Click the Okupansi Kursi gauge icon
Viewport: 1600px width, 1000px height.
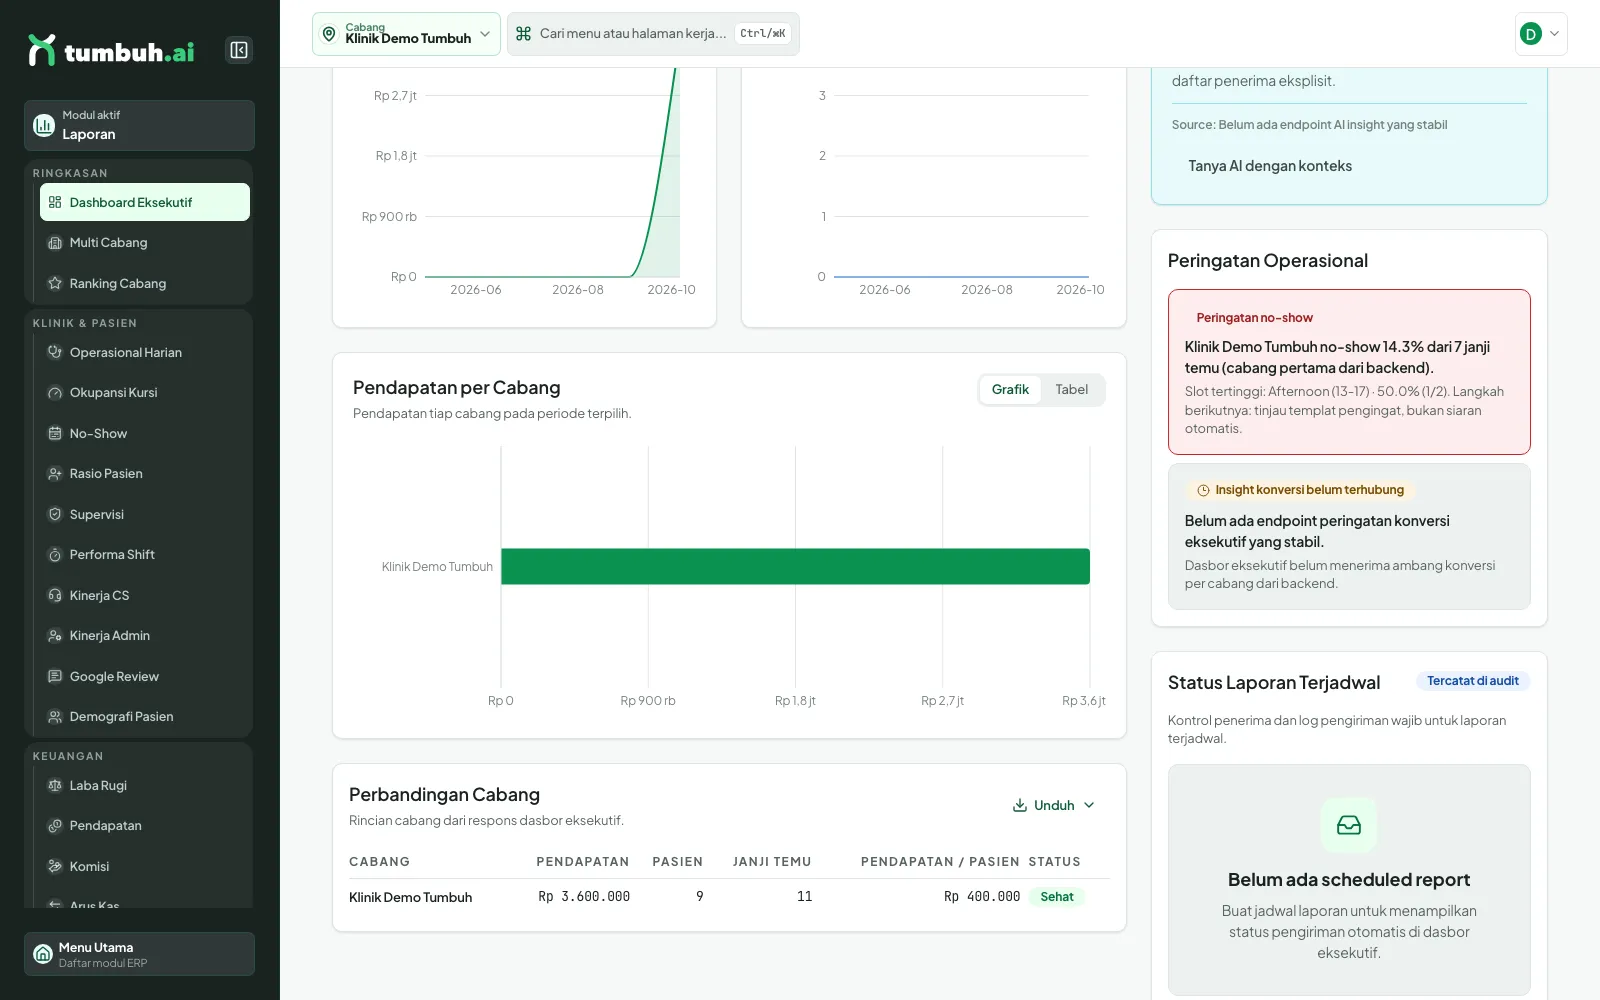[x=55, y=393]
